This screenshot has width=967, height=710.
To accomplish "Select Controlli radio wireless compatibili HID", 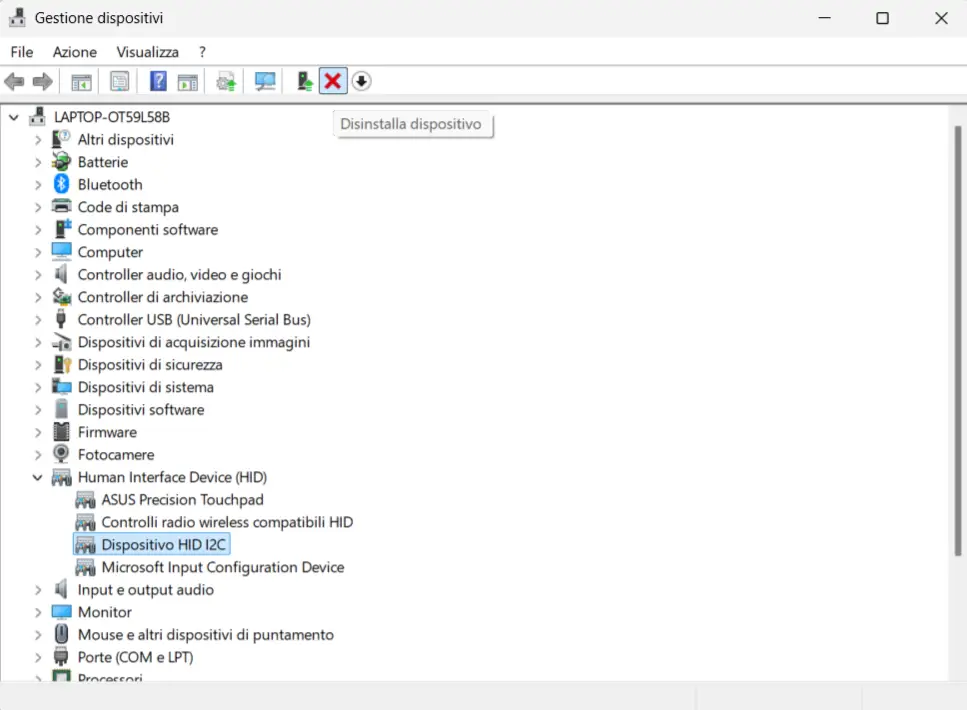I will [x=227, y=522].
